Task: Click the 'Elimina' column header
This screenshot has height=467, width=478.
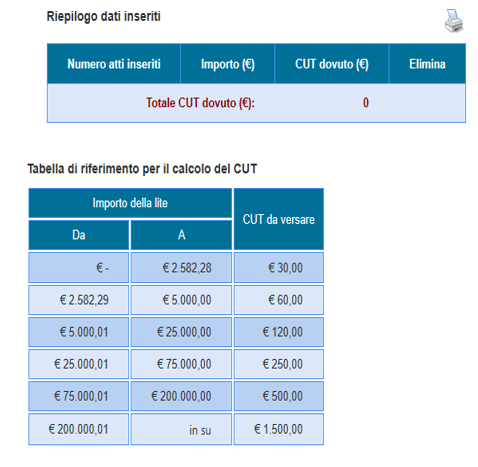Action: (x=427, y=64)
